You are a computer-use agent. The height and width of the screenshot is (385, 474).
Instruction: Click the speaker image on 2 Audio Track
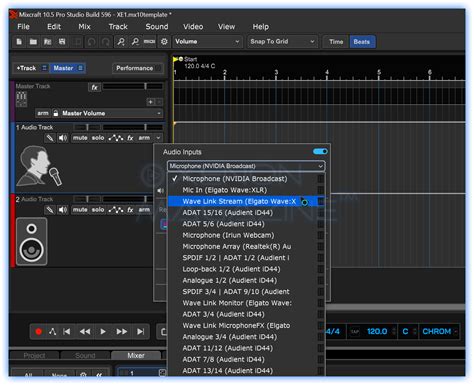tap(32, 241)
